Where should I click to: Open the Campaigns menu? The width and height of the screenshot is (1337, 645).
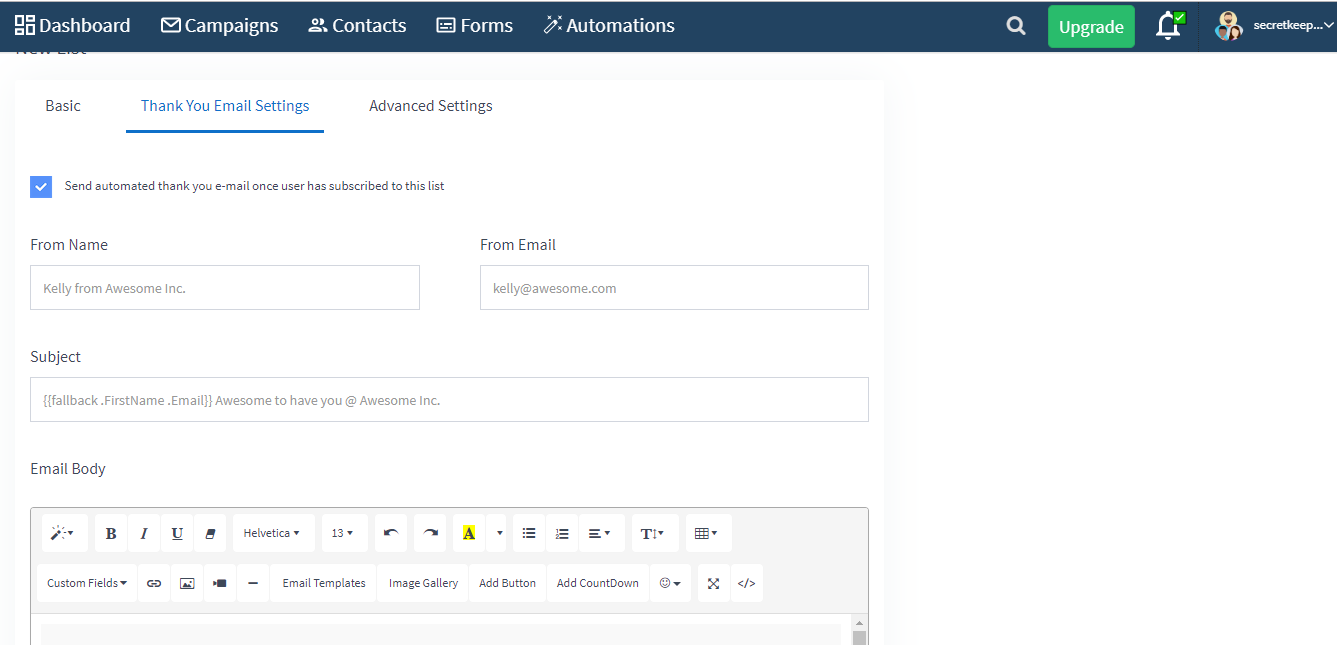click(219, 25)
